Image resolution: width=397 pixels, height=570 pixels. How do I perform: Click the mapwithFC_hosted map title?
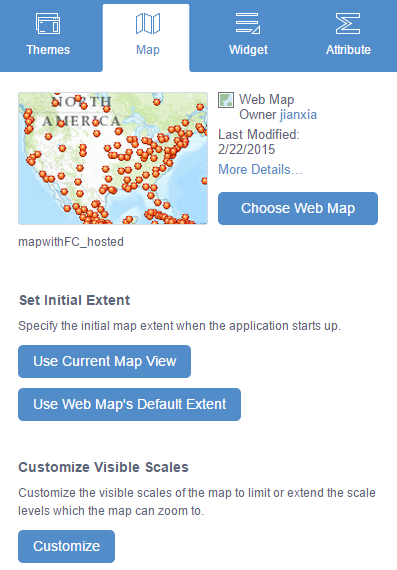click(71, 242)
